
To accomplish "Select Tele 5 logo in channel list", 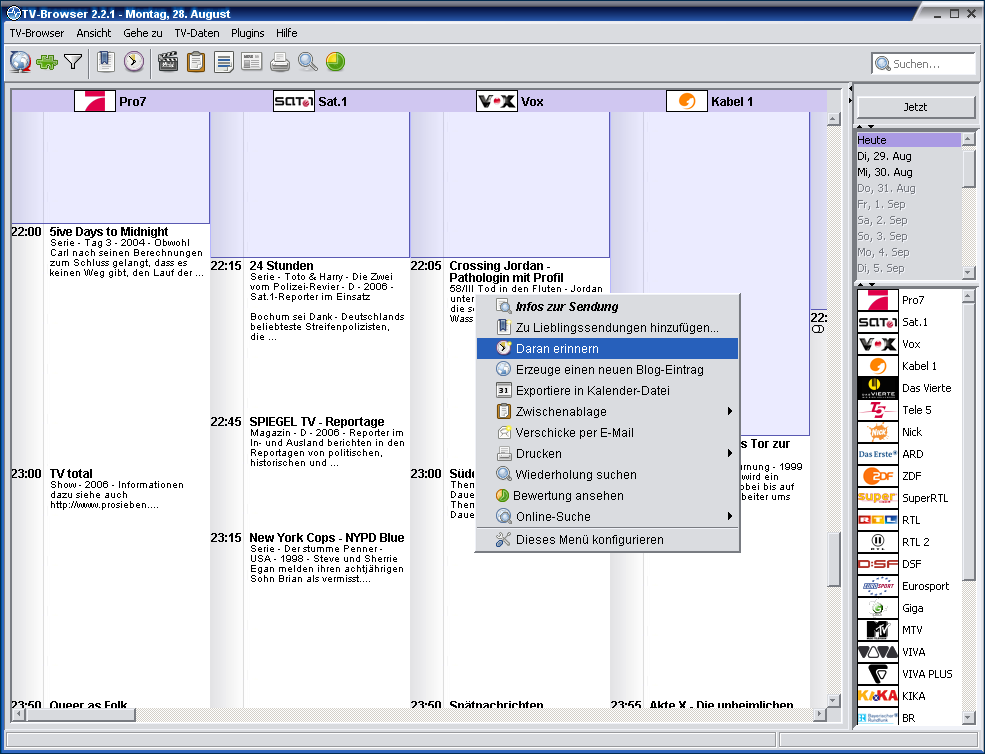I will click(878, 410).
